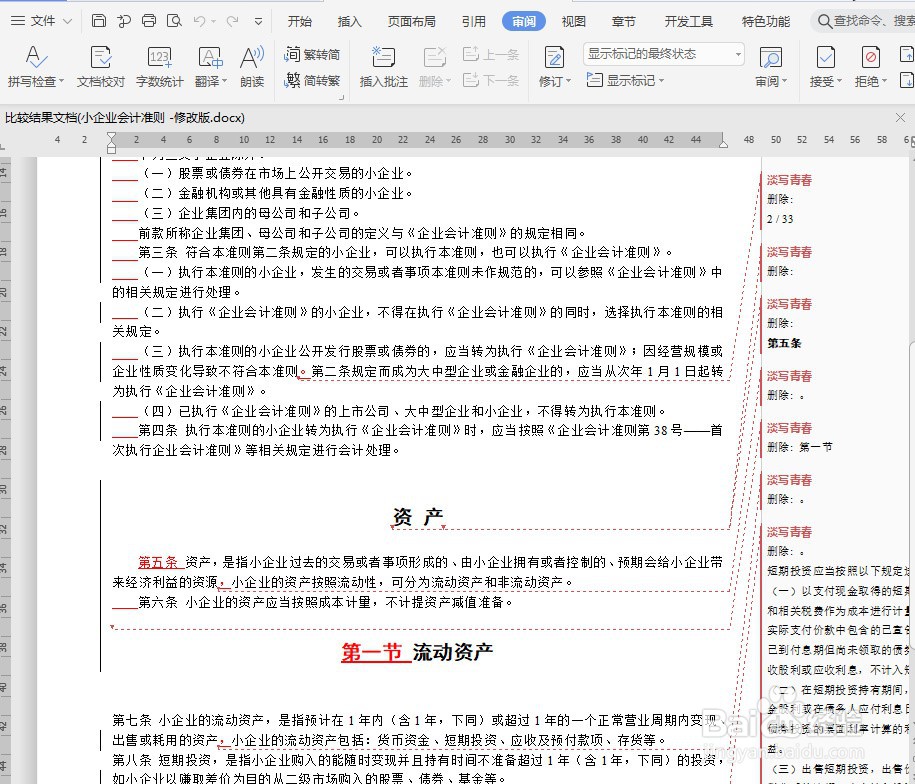Switch to the 插入 tab

tap(350, 22)
